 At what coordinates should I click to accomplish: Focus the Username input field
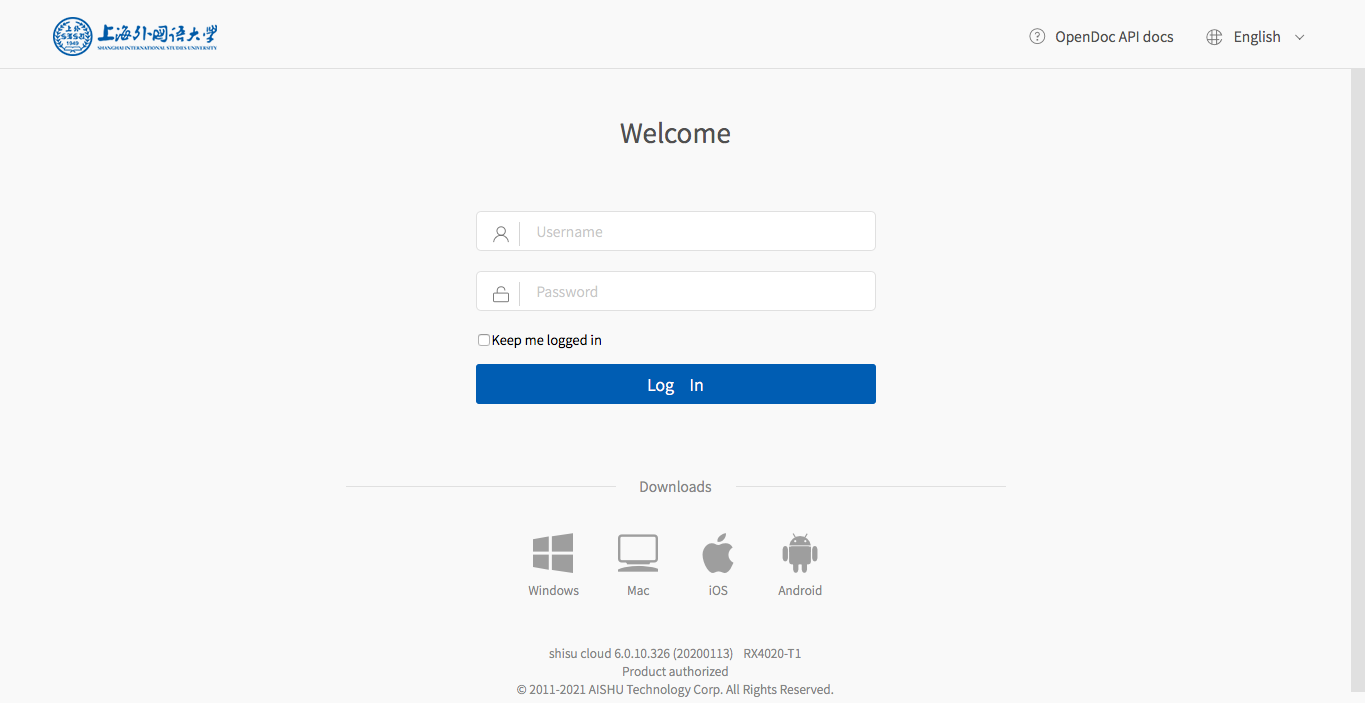tap(700, 232)
